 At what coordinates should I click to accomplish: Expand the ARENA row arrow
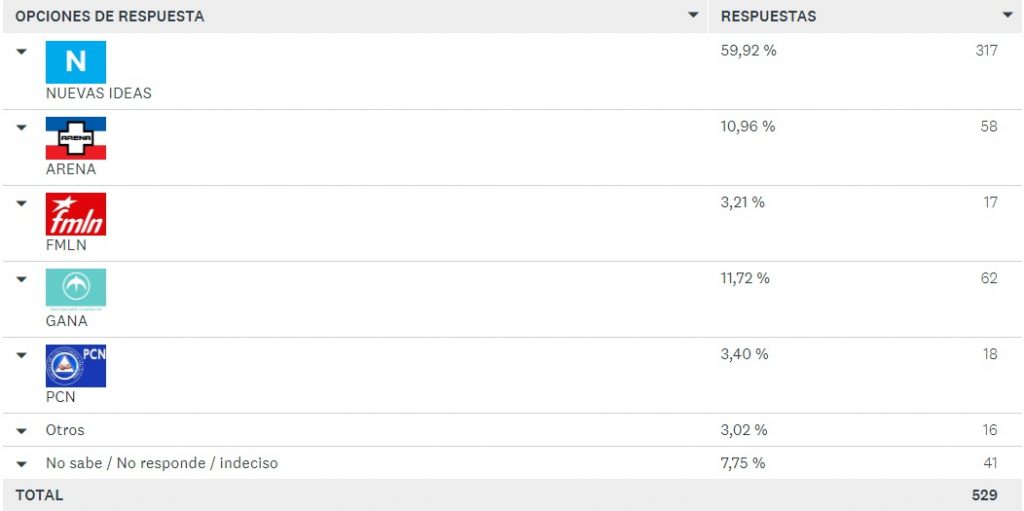(x=22, y=127)
